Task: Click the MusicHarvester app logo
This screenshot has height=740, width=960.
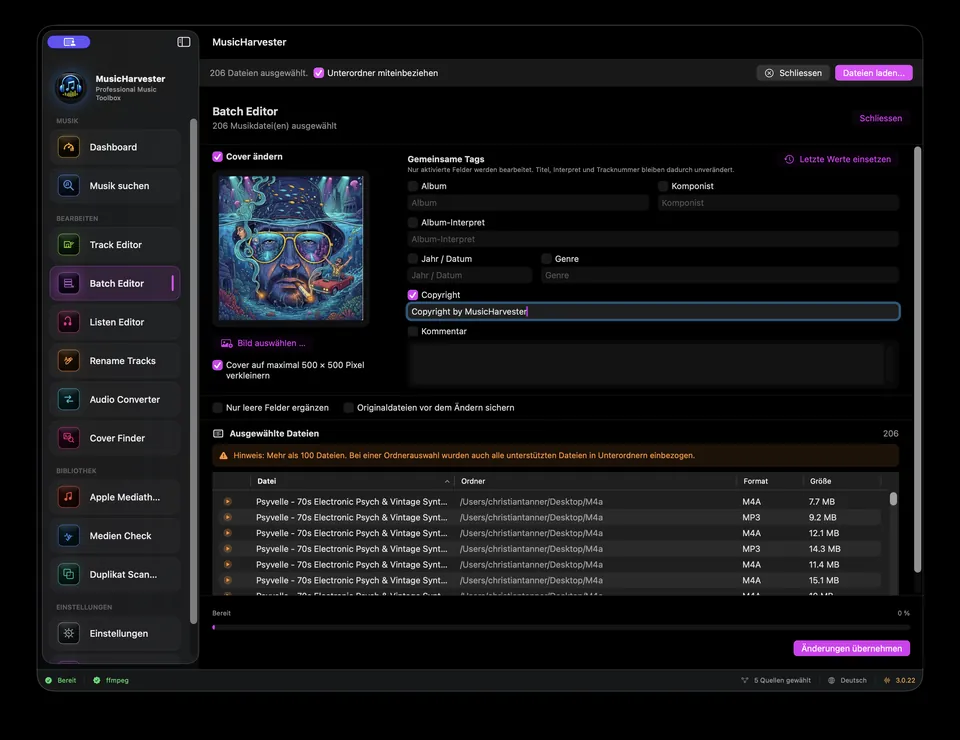Action: coord(70,87)
